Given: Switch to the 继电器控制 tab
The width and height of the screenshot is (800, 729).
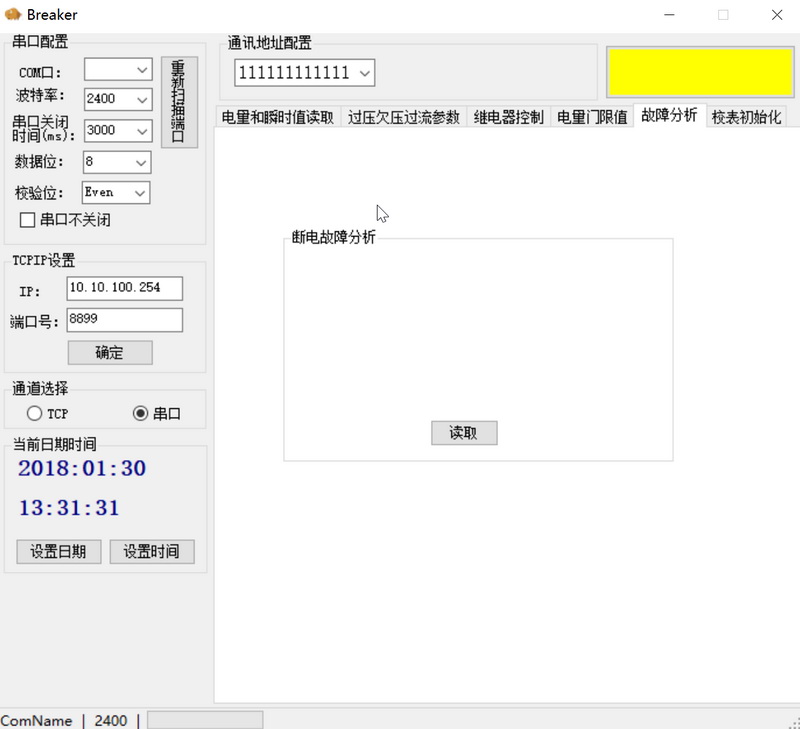Looking at the screenshot, I should pos(508,117).
